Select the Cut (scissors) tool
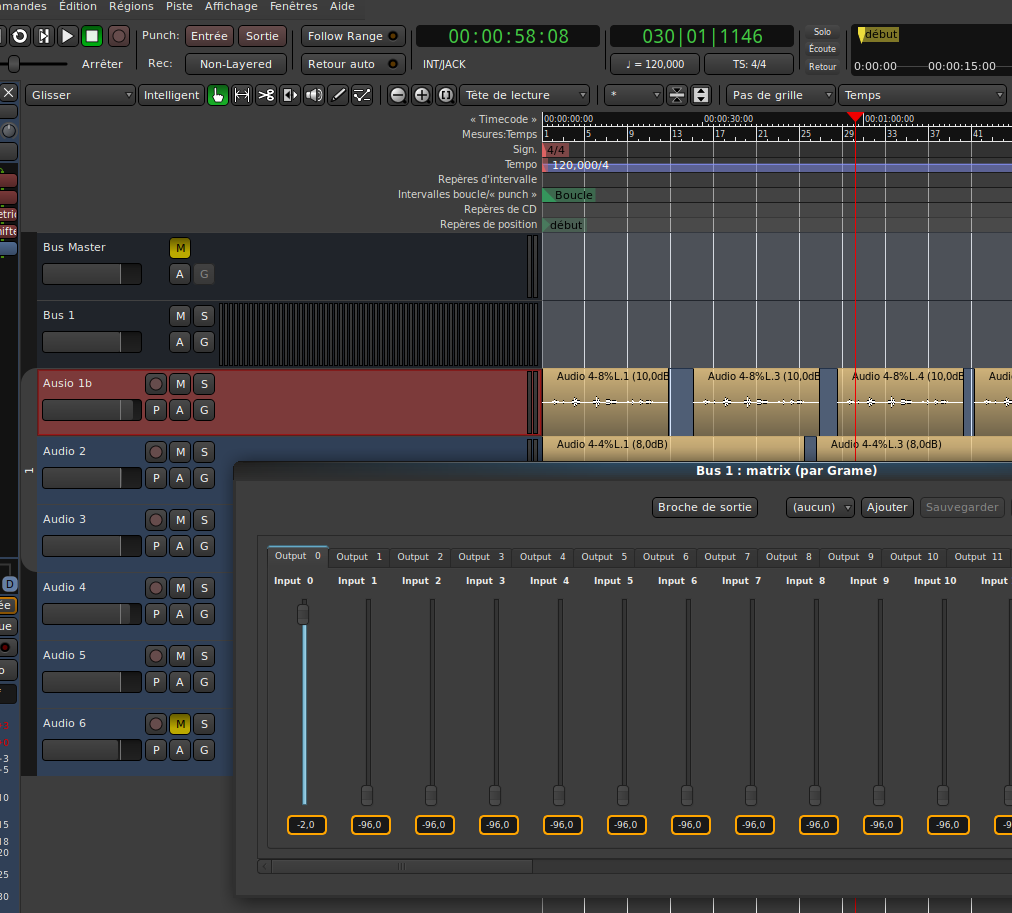The height and width of the screenshot is (913, 1012). [266, 96]
